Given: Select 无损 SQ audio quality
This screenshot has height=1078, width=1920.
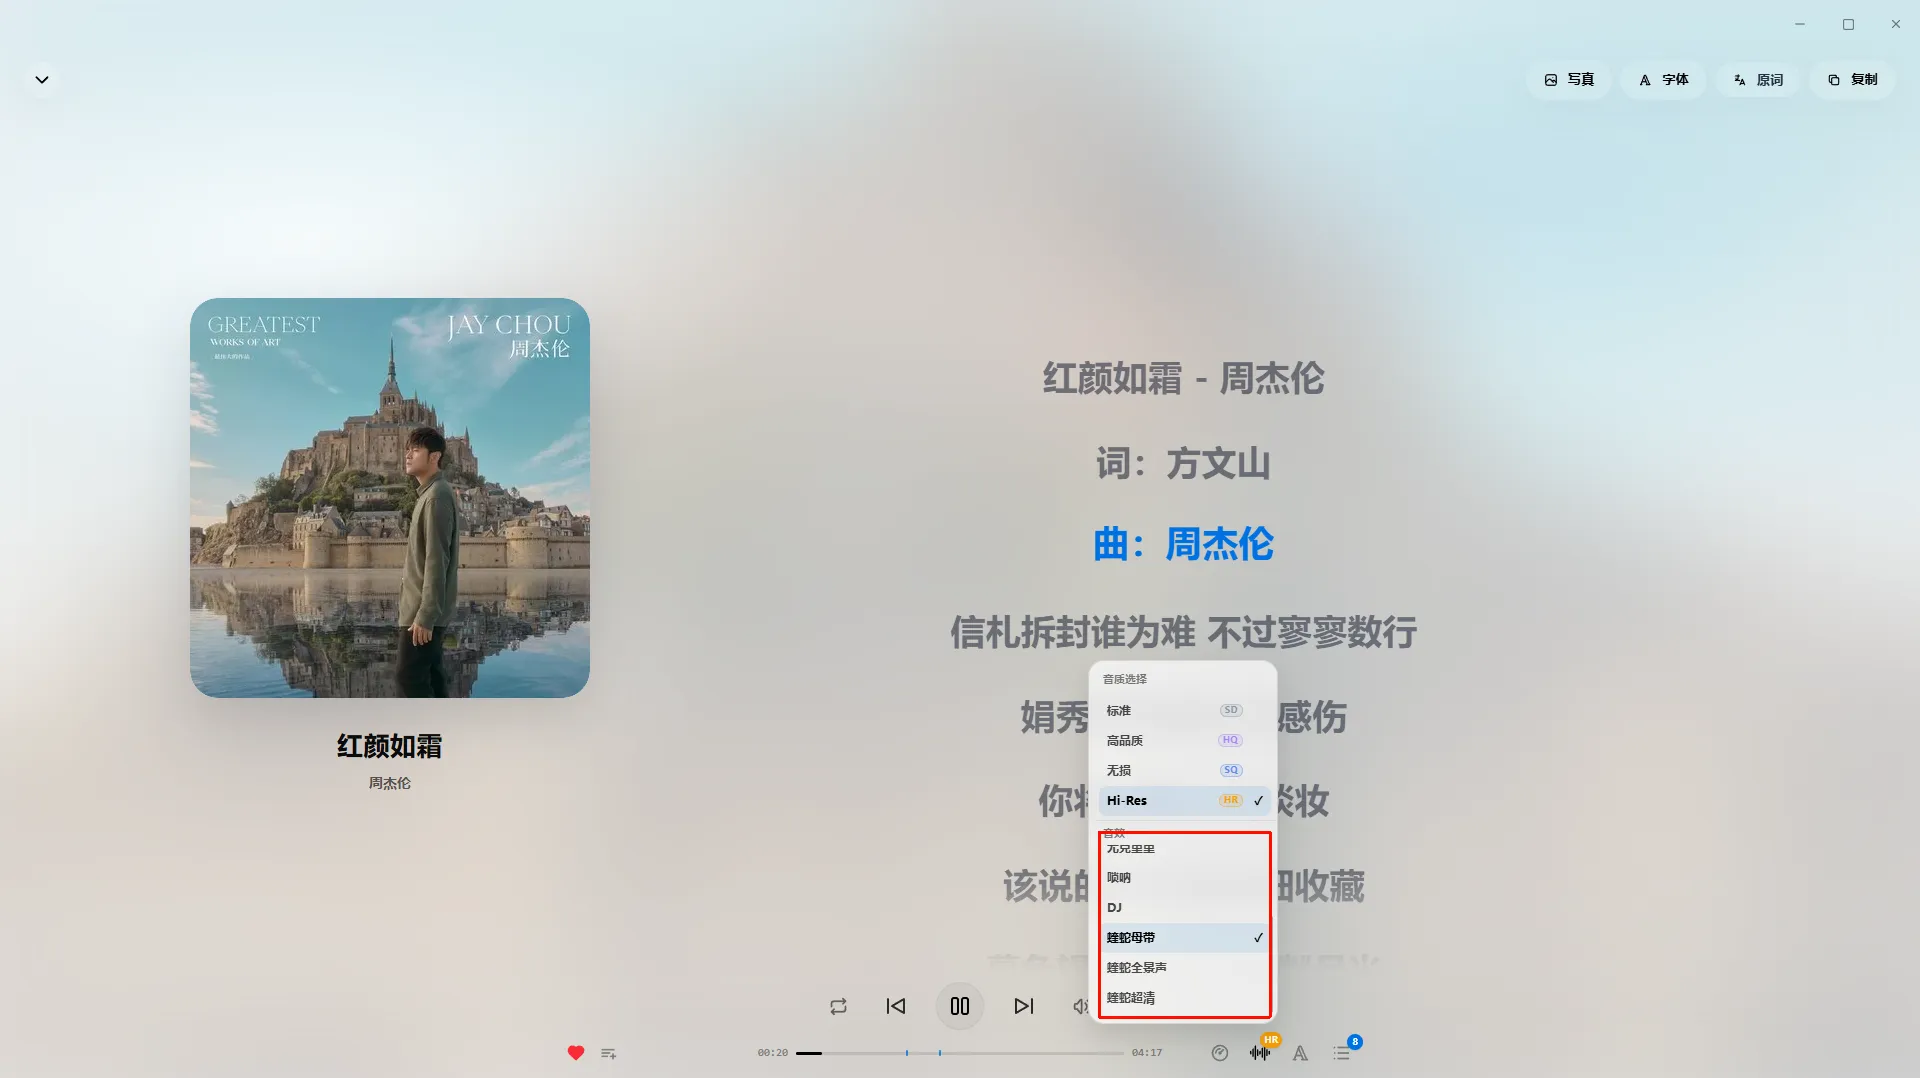Looking at the screenshot, I should (x=1184, y=771).
